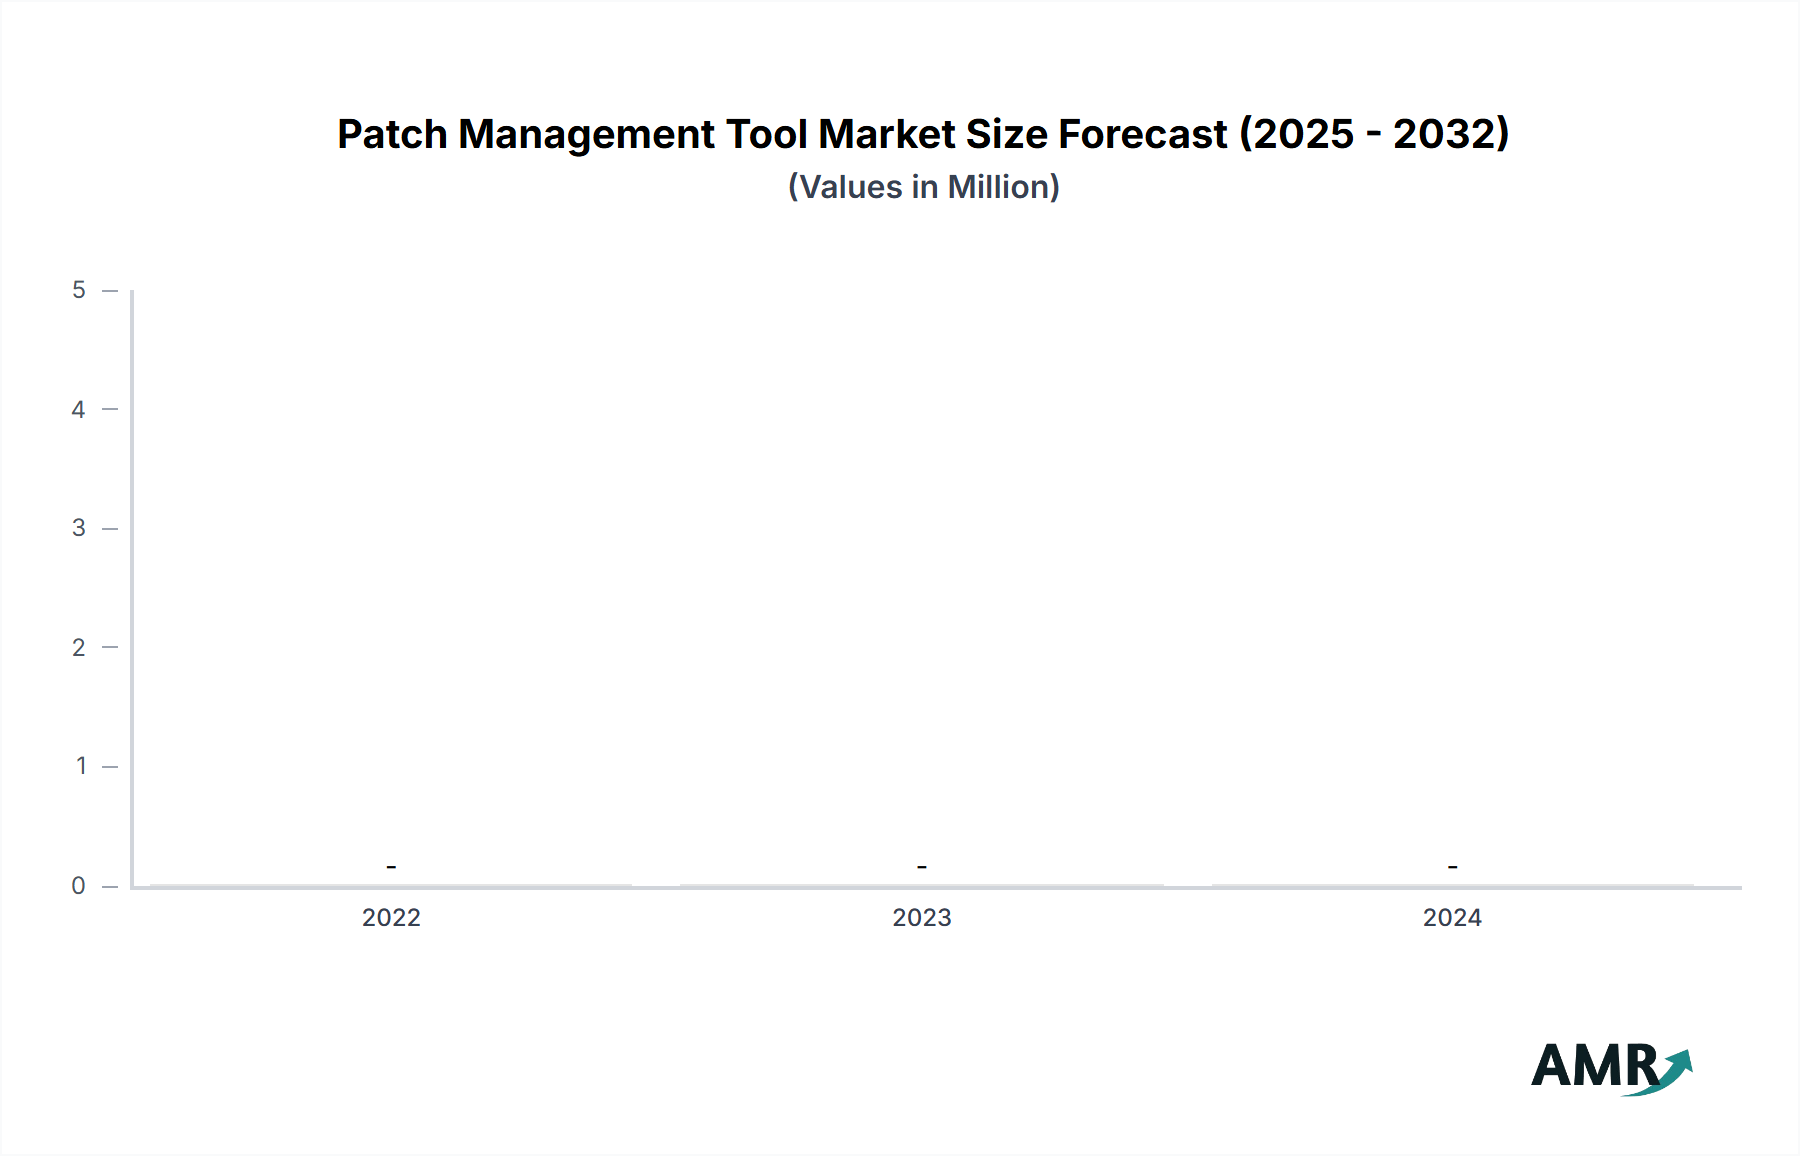The height and width of the screenshot is (1156, 1800).
Task: Expand the subtitle (Values in Million)
Action: click(923, 186)
